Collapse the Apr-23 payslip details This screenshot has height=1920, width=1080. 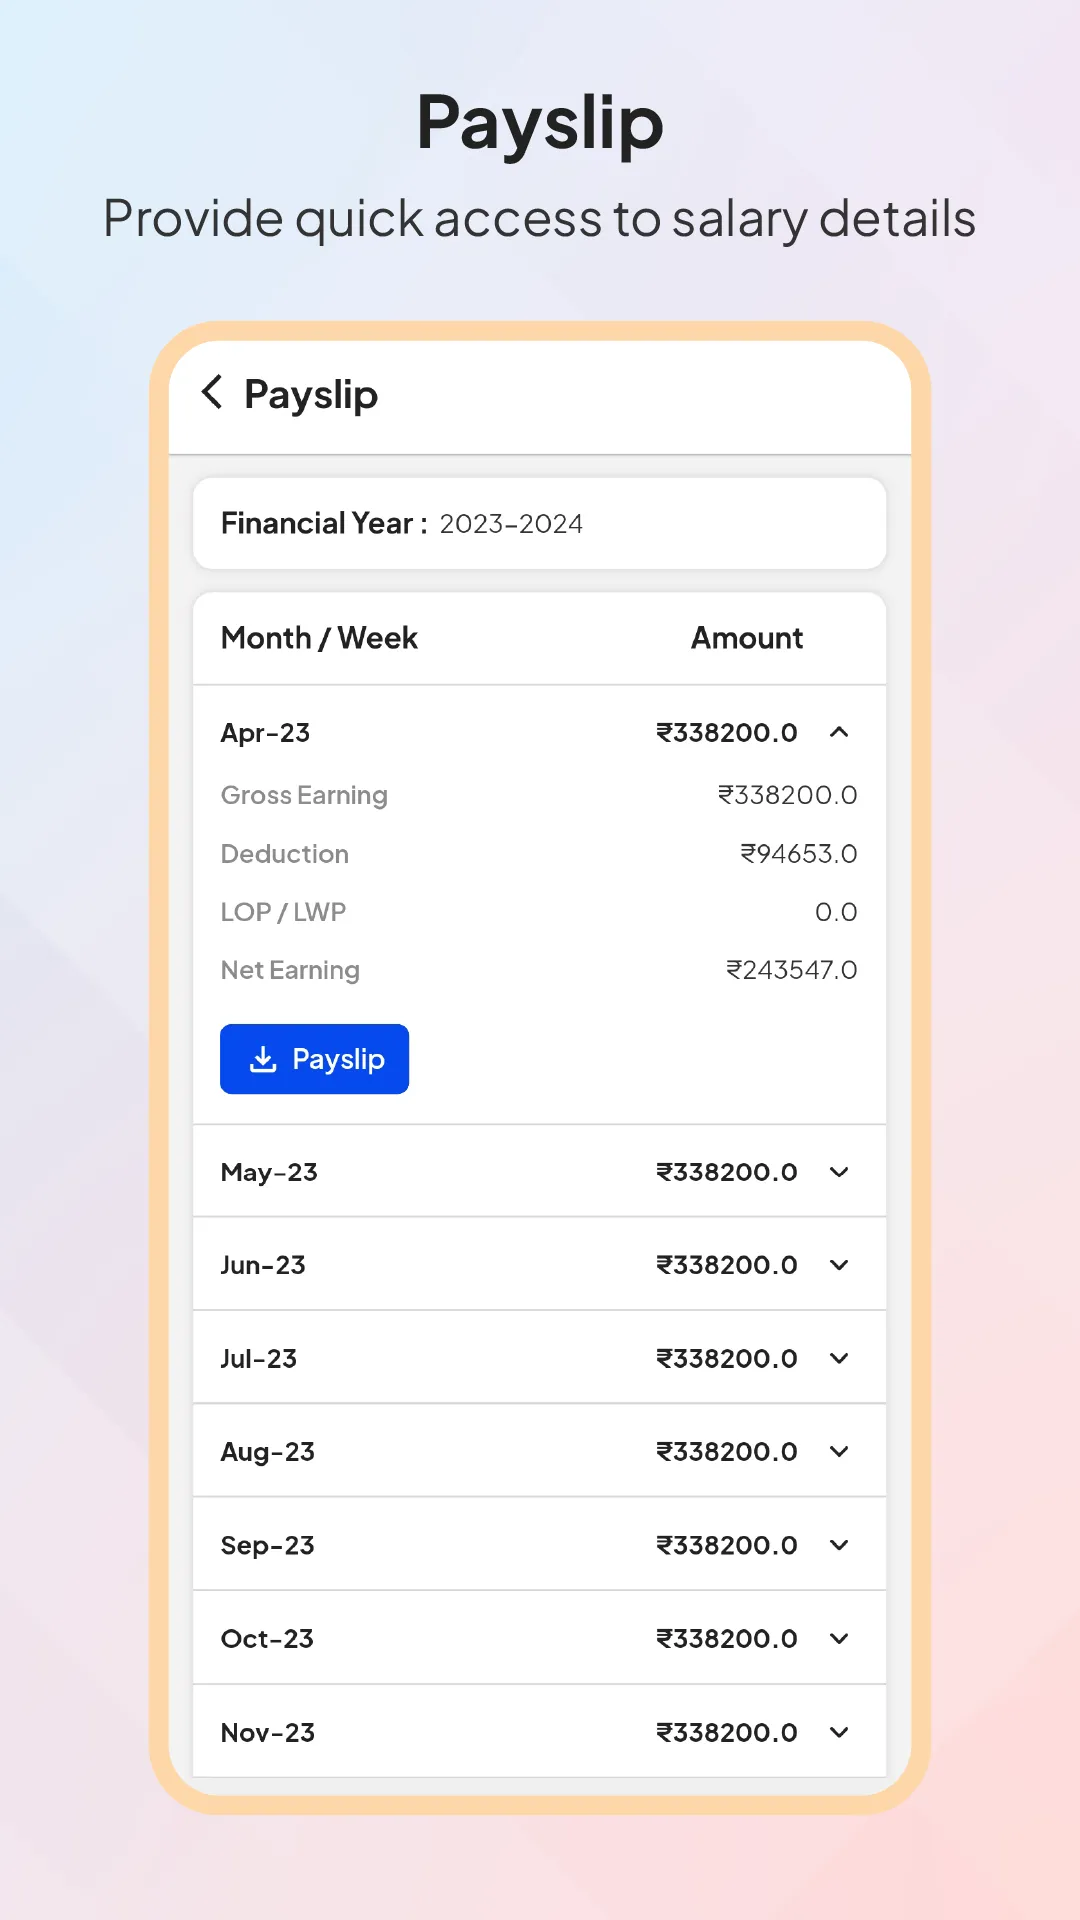click(x=839, y=732)
